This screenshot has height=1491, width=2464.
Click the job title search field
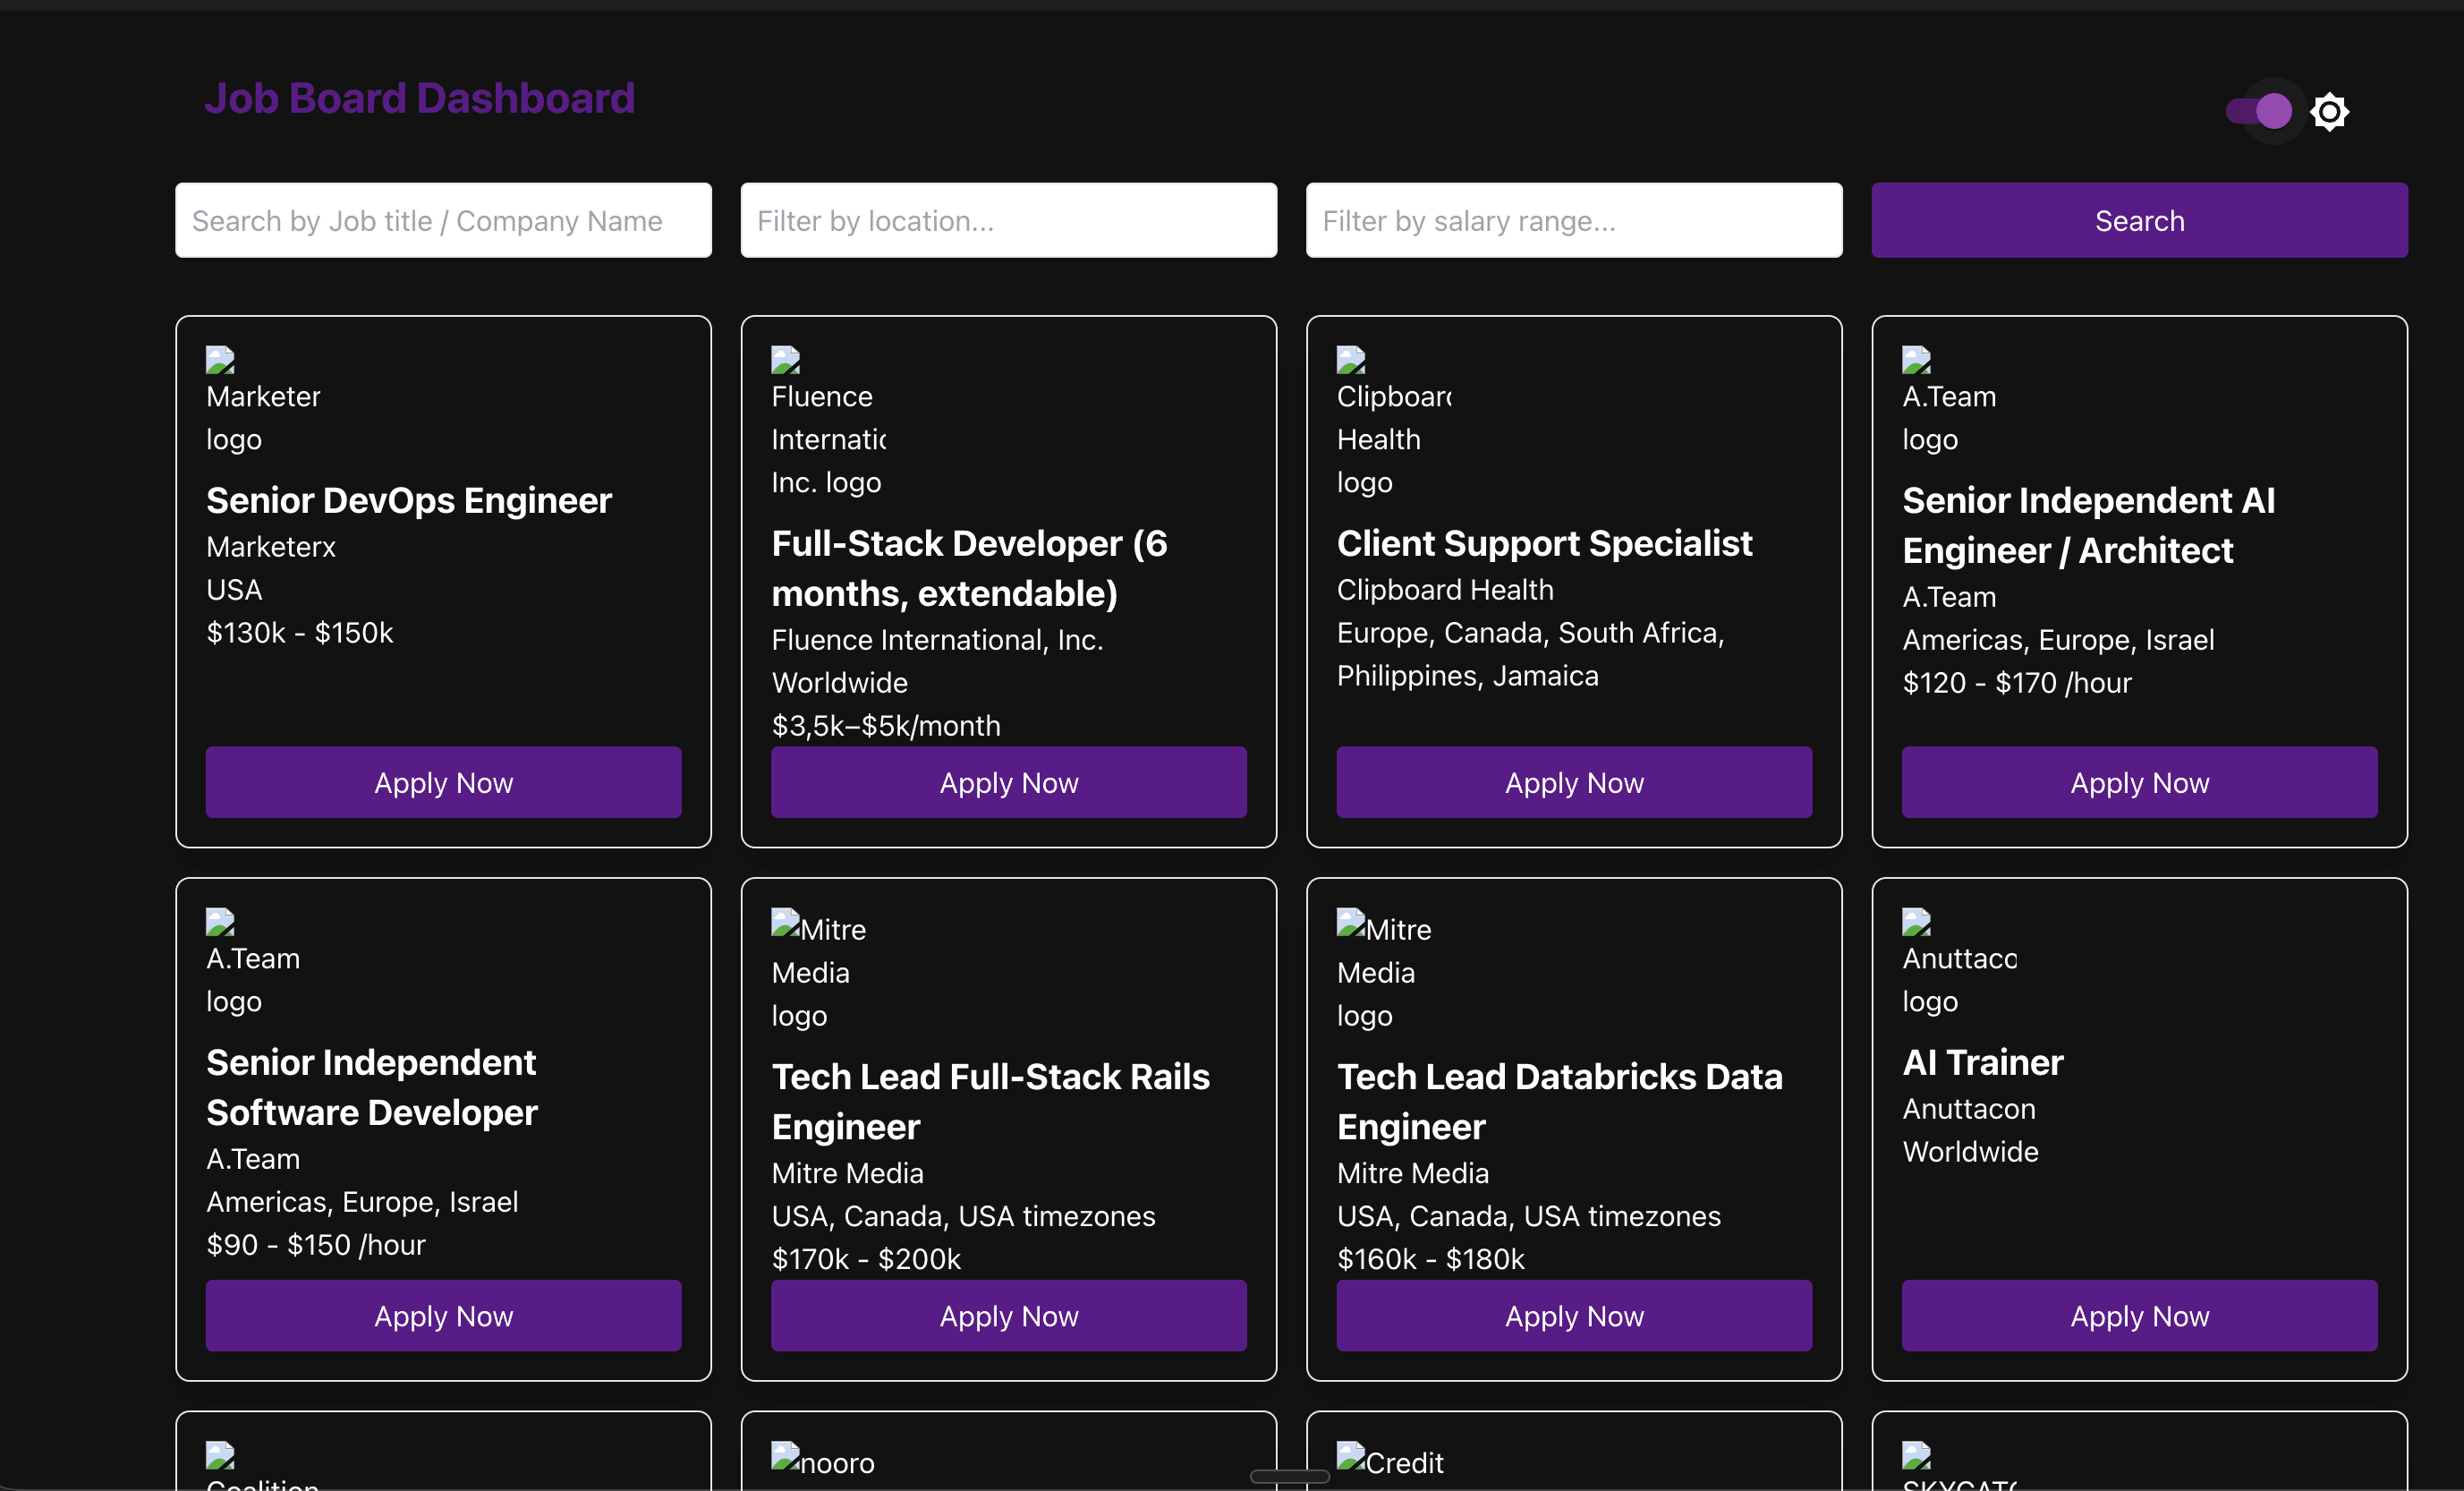(x=443, y=220)
